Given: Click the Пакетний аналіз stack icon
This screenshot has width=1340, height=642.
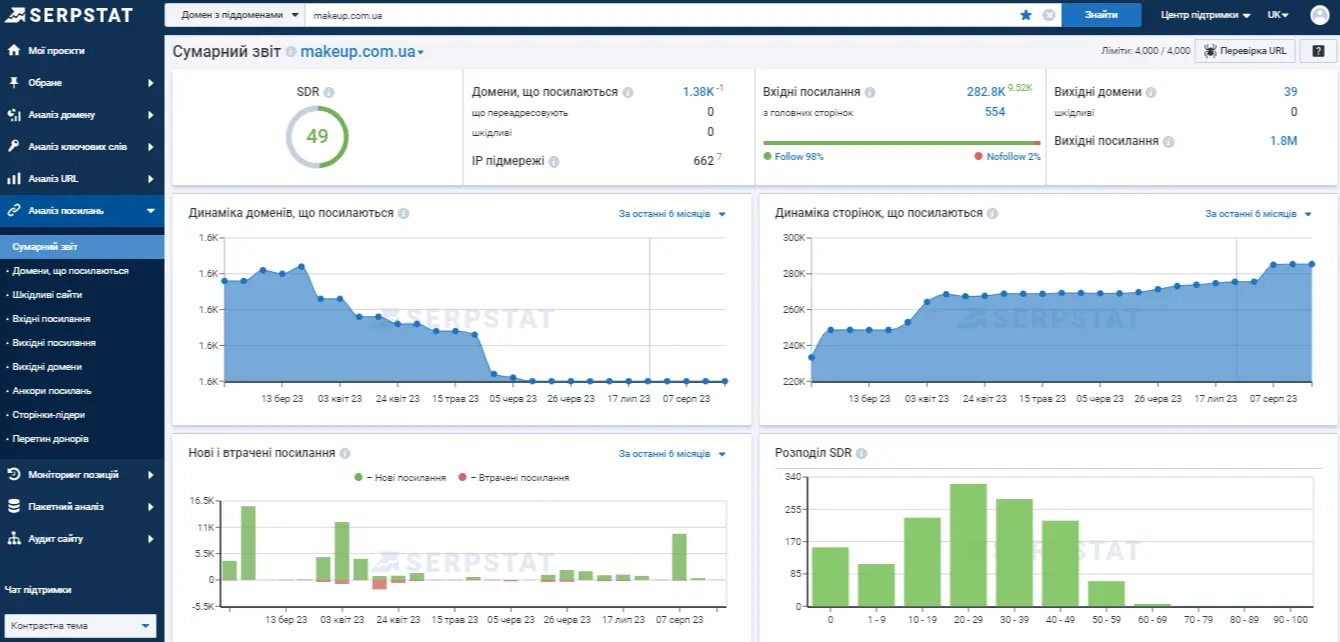Looking at the screenshot, I should [x=13, y=506].
